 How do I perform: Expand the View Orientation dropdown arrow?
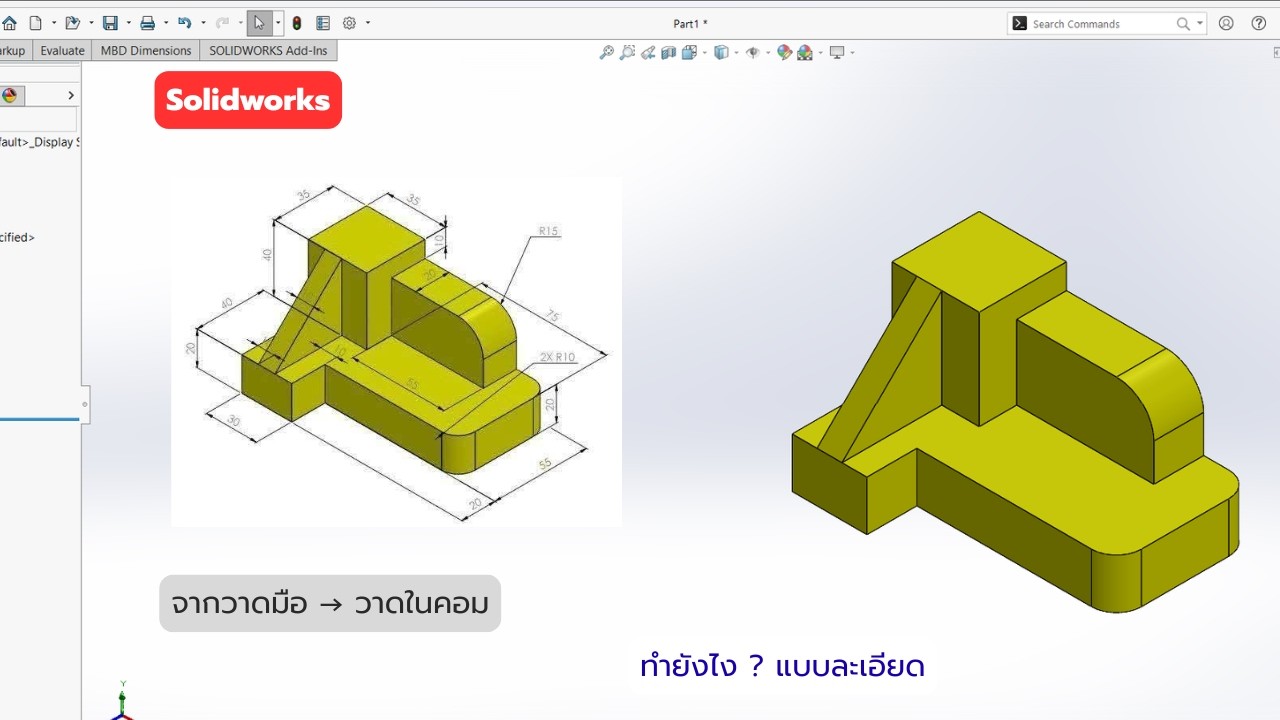coord(705,53)
